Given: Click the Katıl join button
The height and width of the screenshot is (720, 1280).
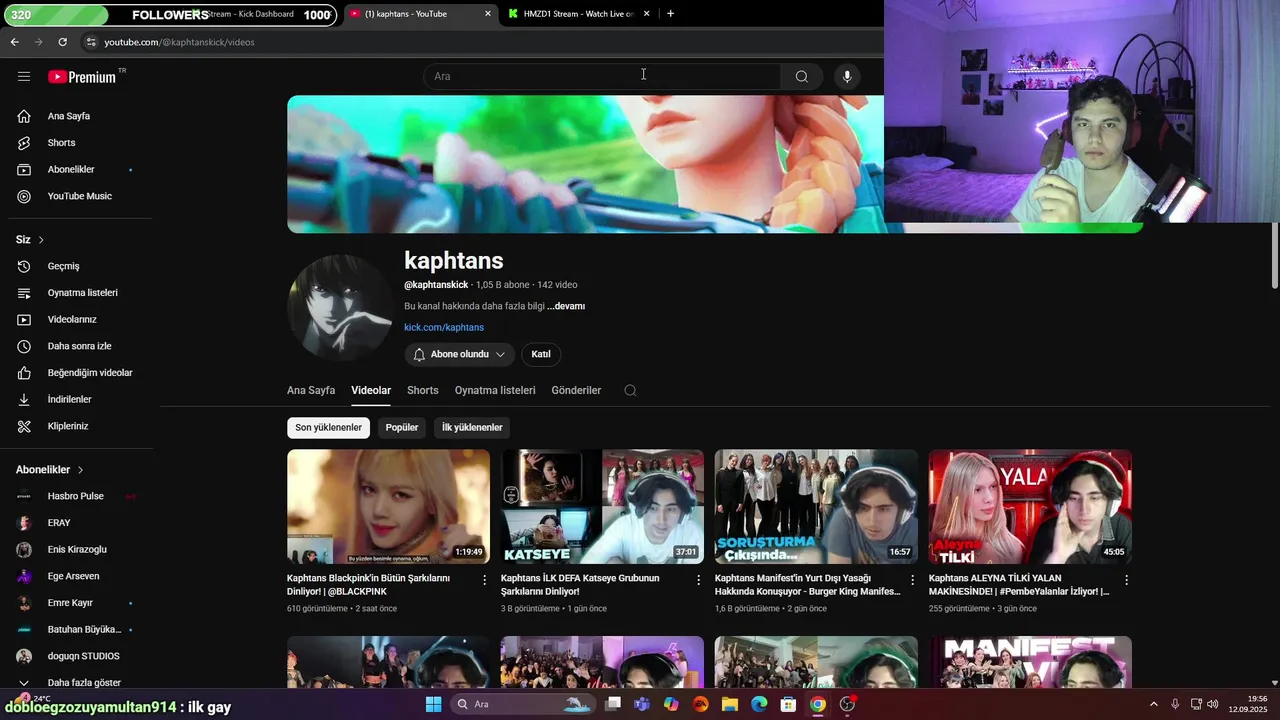Looking at the screenshot, I should 541,354.
